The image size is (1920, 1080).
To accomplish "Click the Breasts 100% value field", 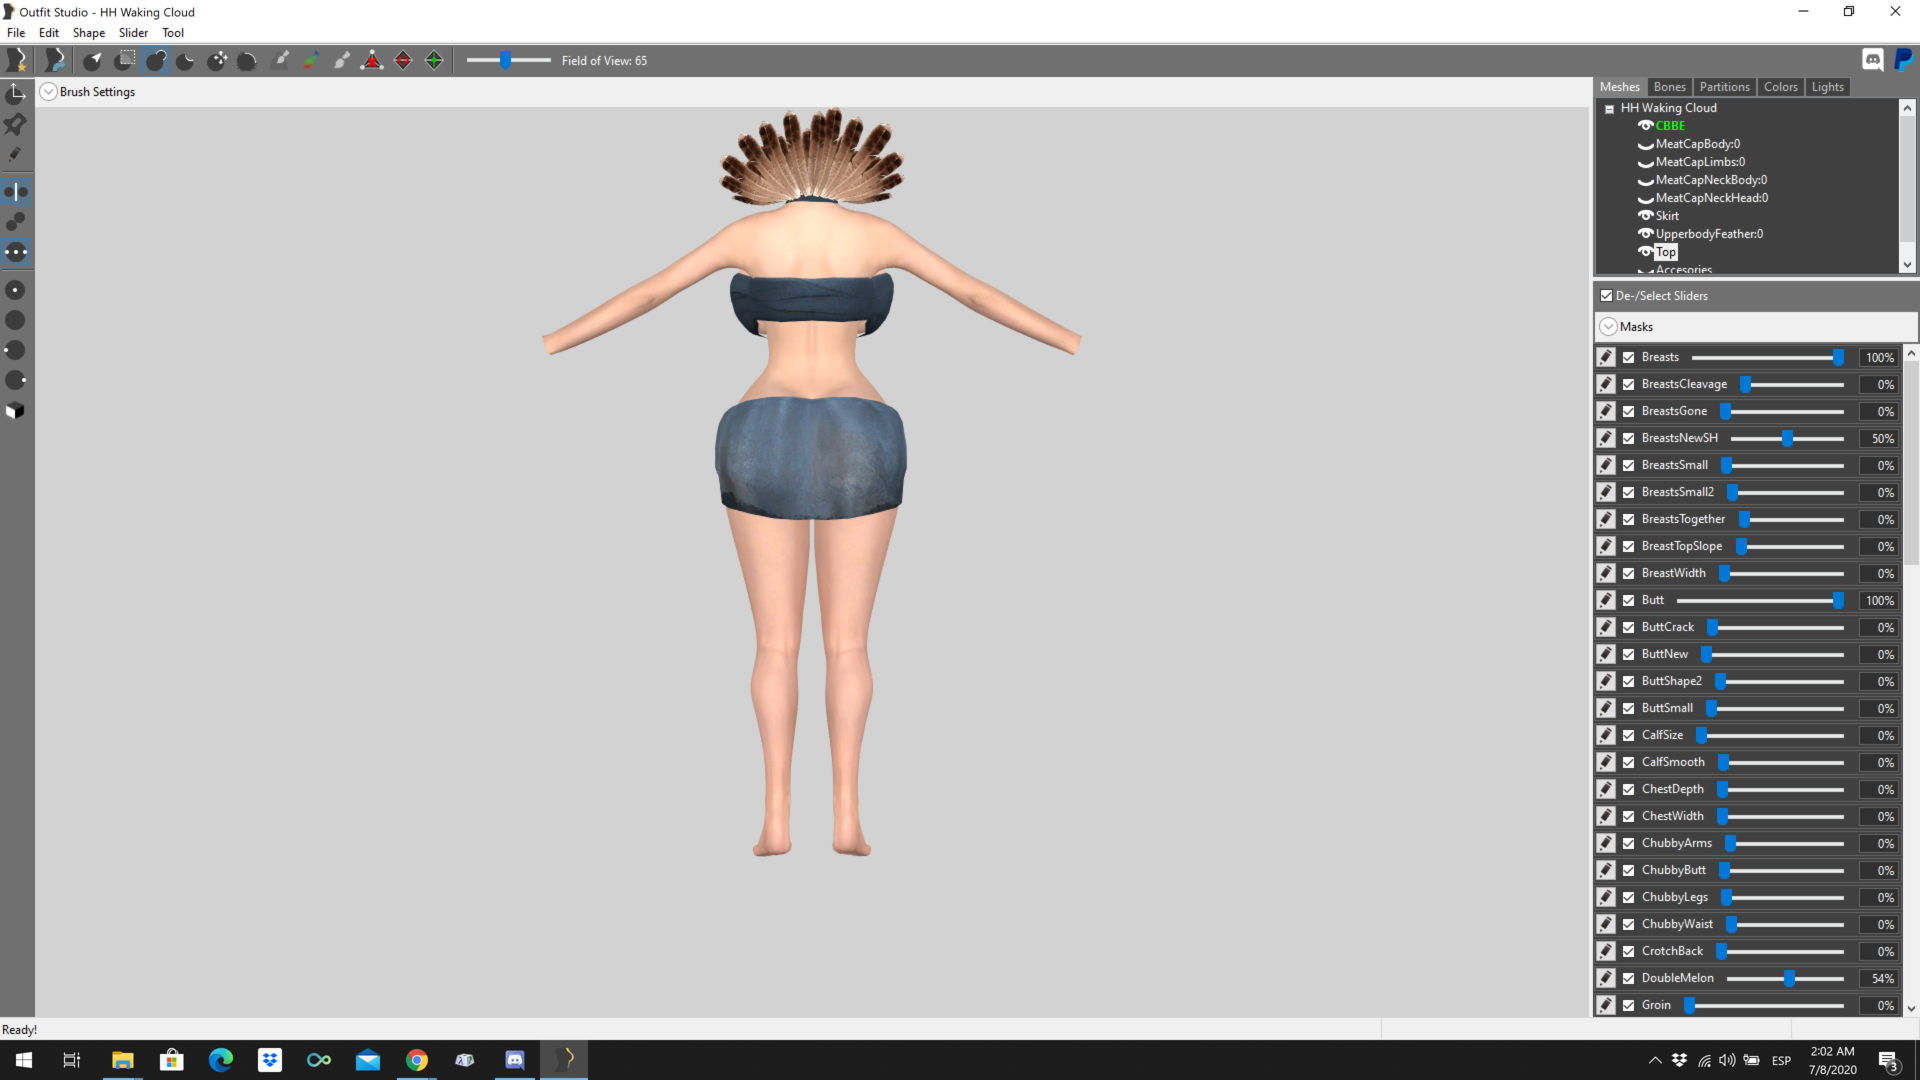I will [1879, 357].
